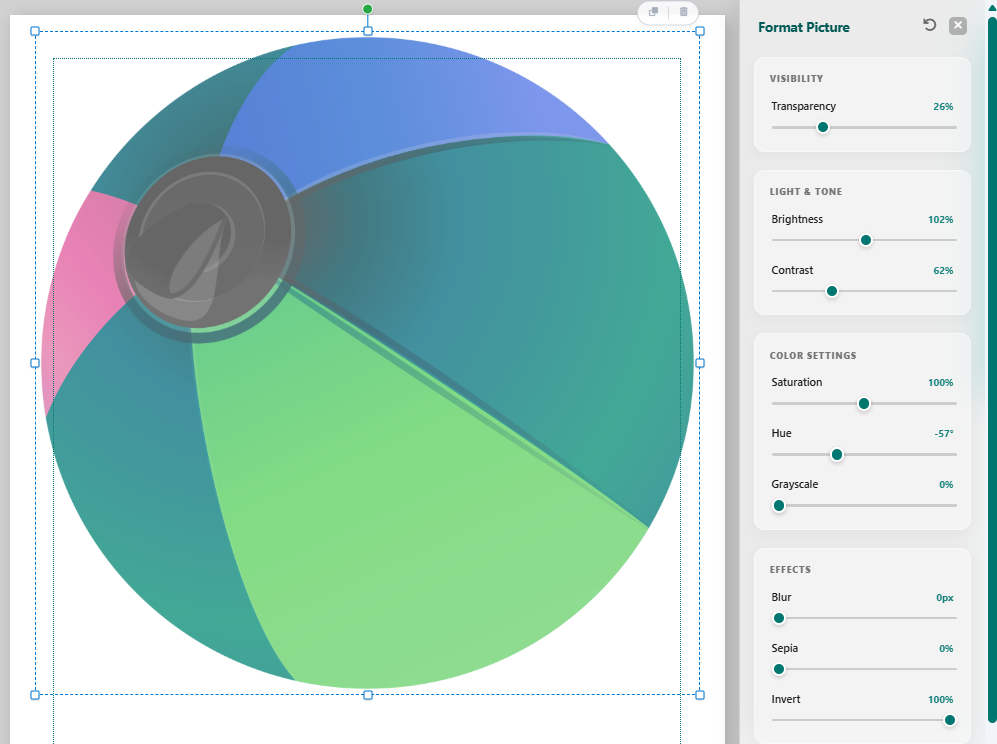Screen dimensions: 997x744
Task: Click the Saturation slider knob
Action: pyautogui.click(x=863, y=404)
